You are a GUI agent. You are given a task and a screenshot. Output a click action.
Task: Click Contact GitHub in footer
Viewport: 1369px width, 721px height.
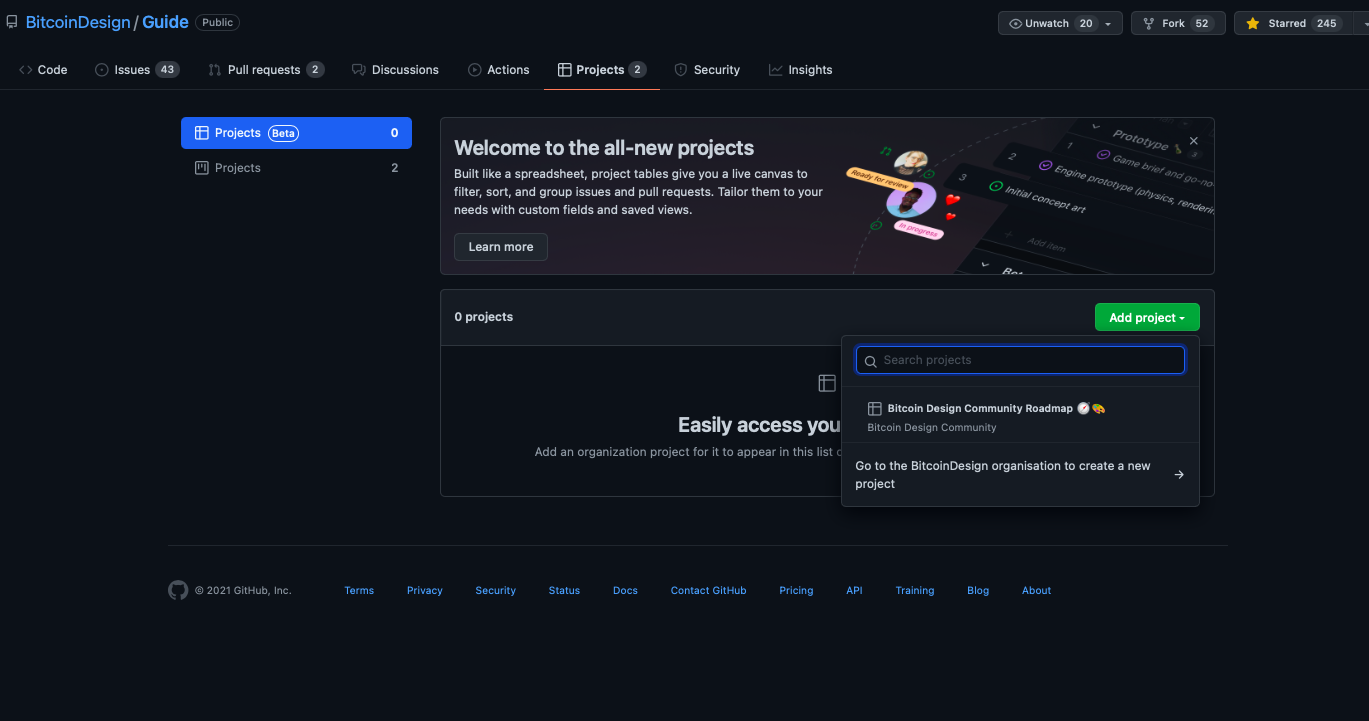click(708, 591)
